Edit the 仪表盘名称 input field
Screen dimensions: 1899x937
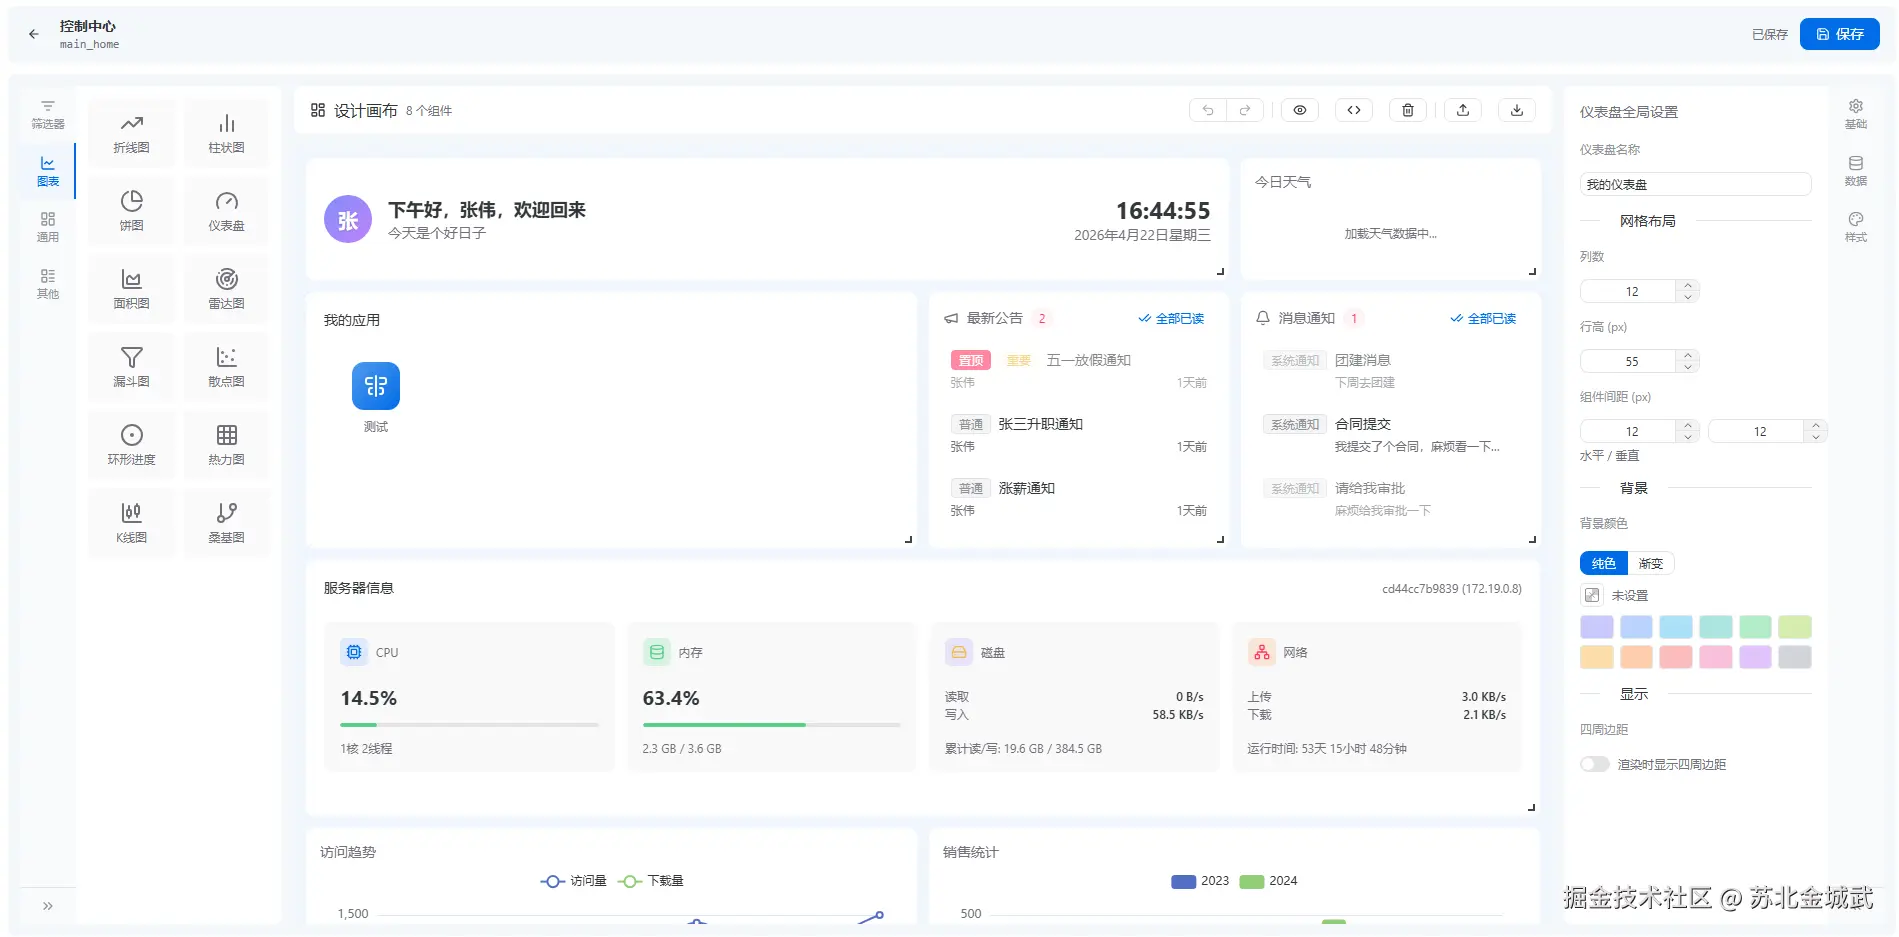tap(1695, 184)
